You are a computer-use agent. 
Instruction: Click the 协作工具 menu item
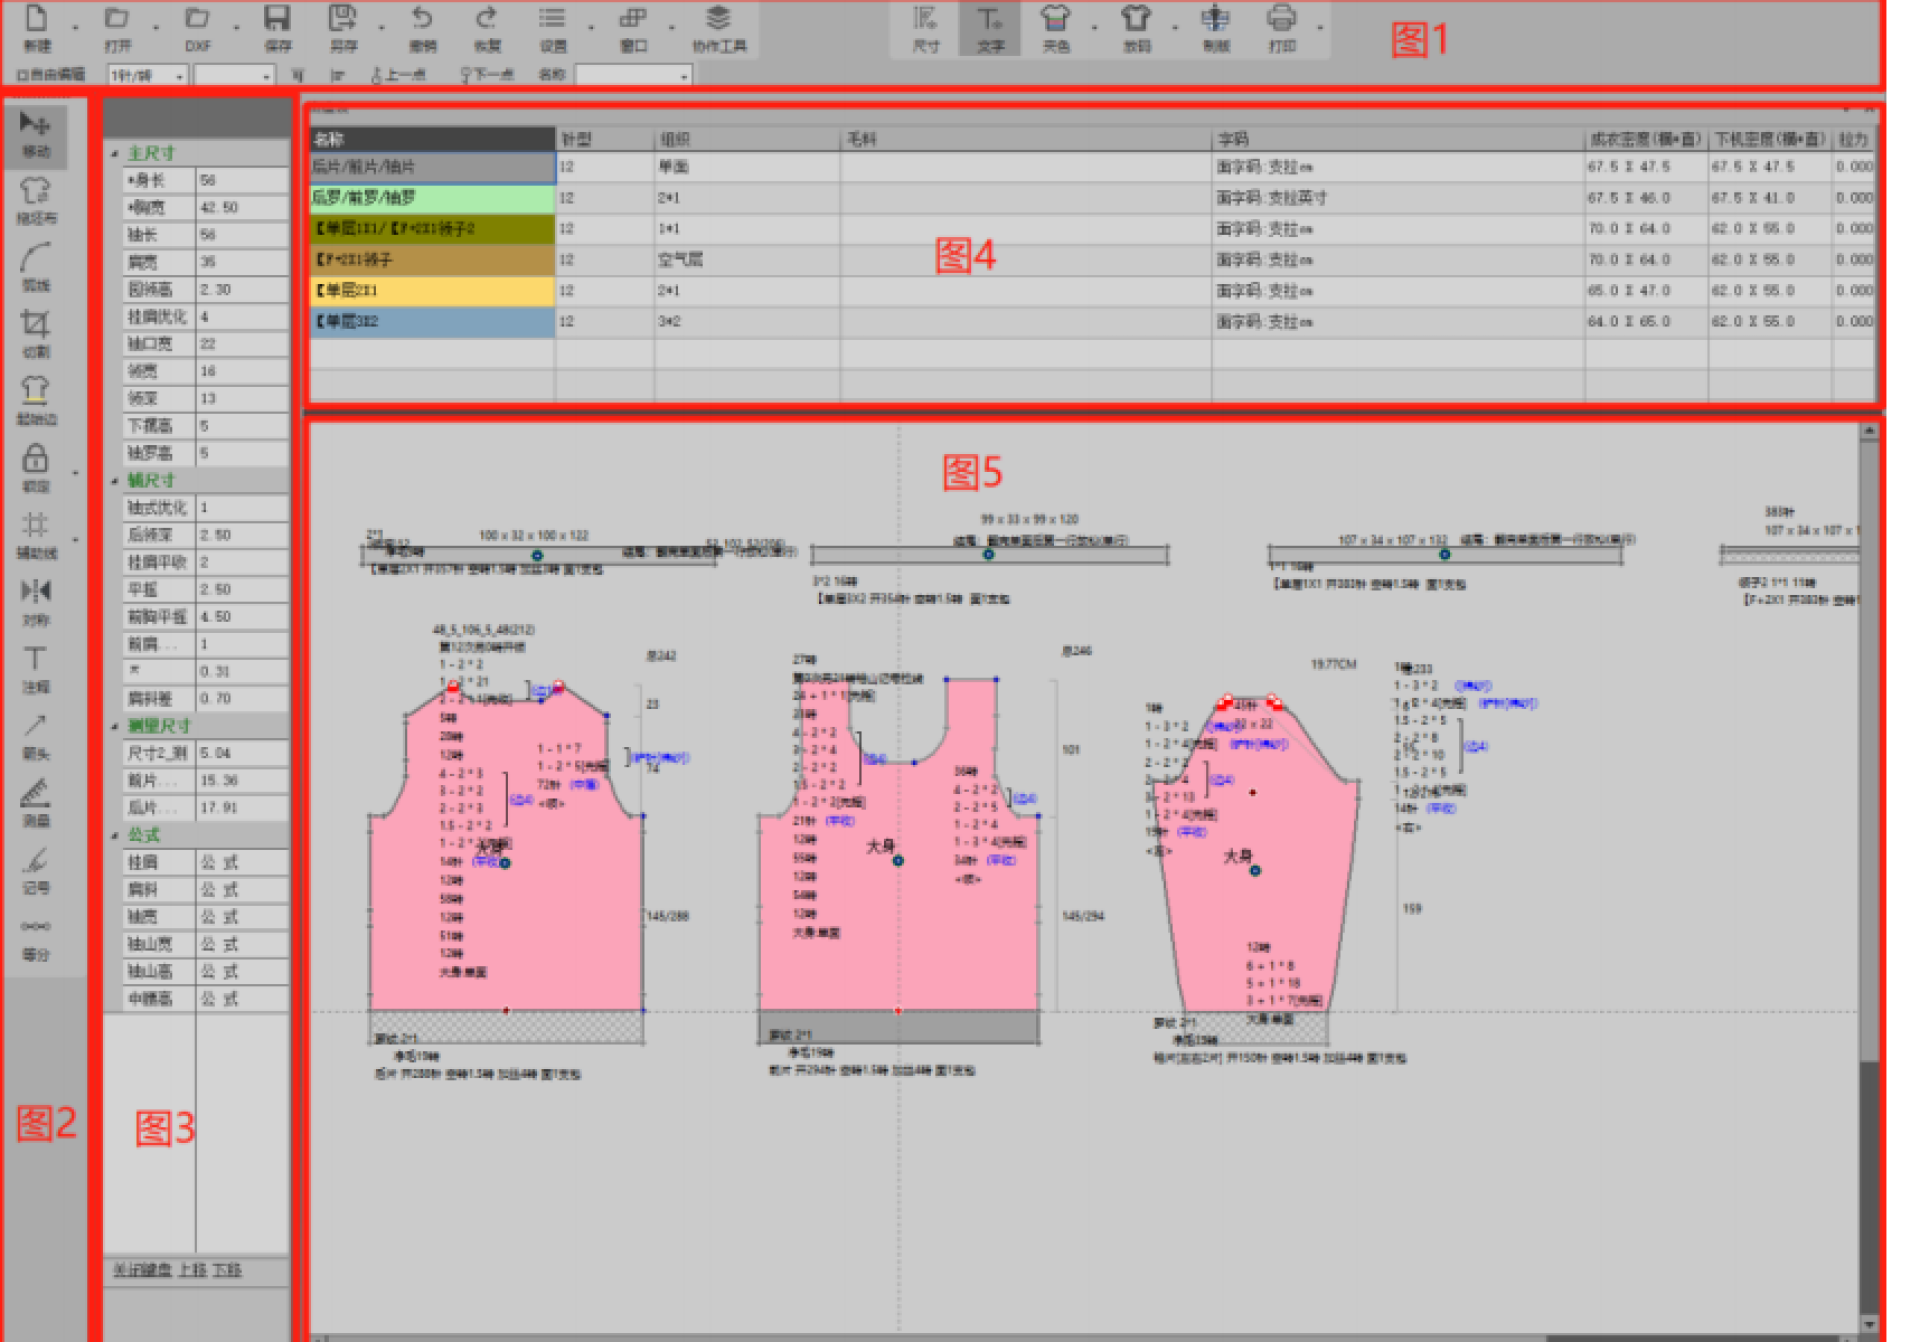[x=718, y=27]
